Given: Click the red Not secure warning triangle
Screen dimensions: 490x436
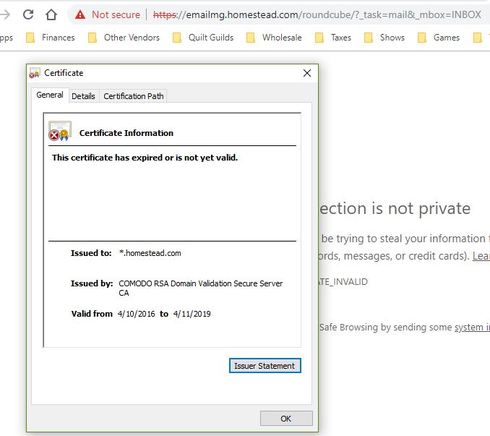Looking at the screenshot, I should point(80,15).
